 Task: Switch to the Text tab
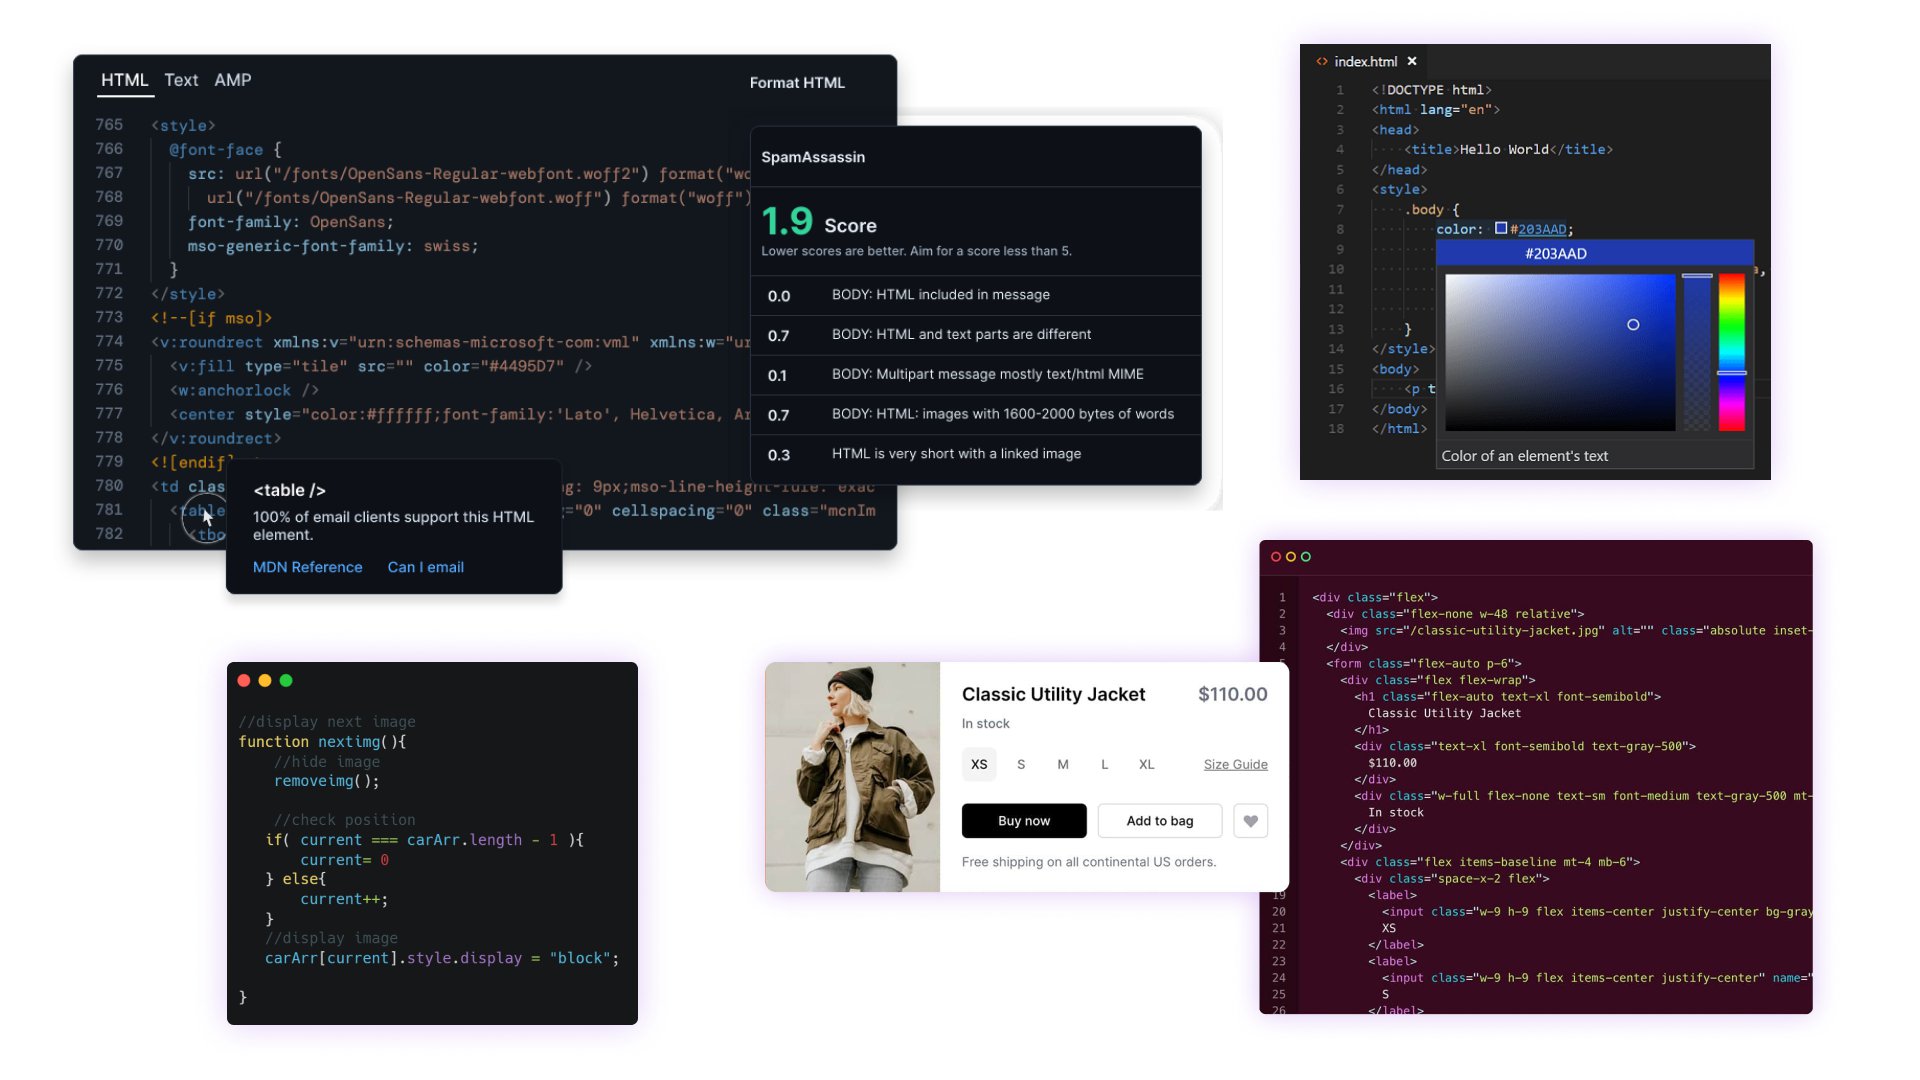(181, 80)
